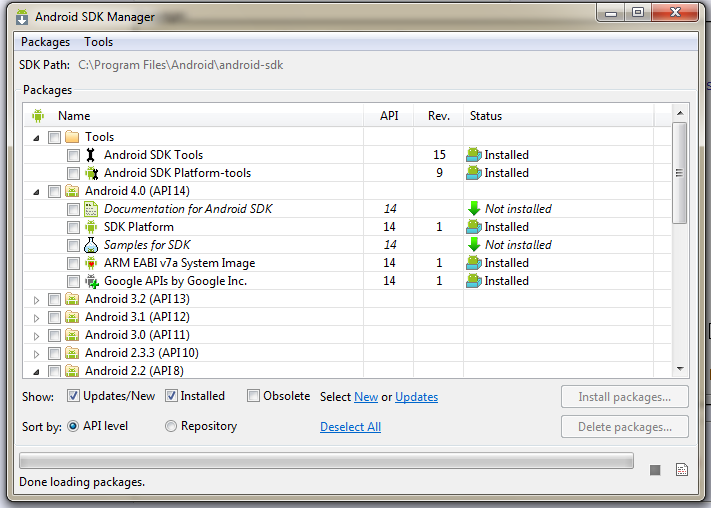Click the ARM EABI v7a System Image icon
This screenshot has height=508, width=711.
91,263
